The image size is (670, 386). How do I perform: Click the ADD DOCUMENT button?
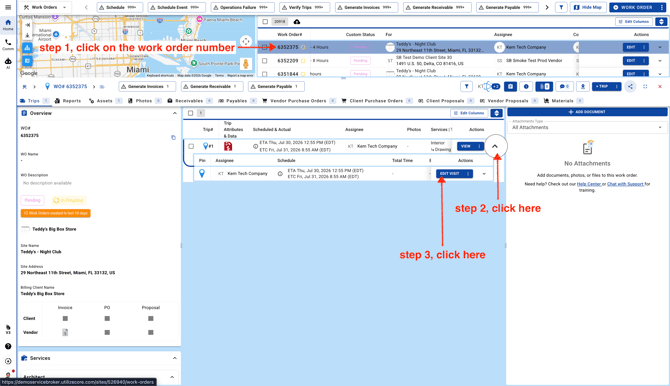pos(587,112)
